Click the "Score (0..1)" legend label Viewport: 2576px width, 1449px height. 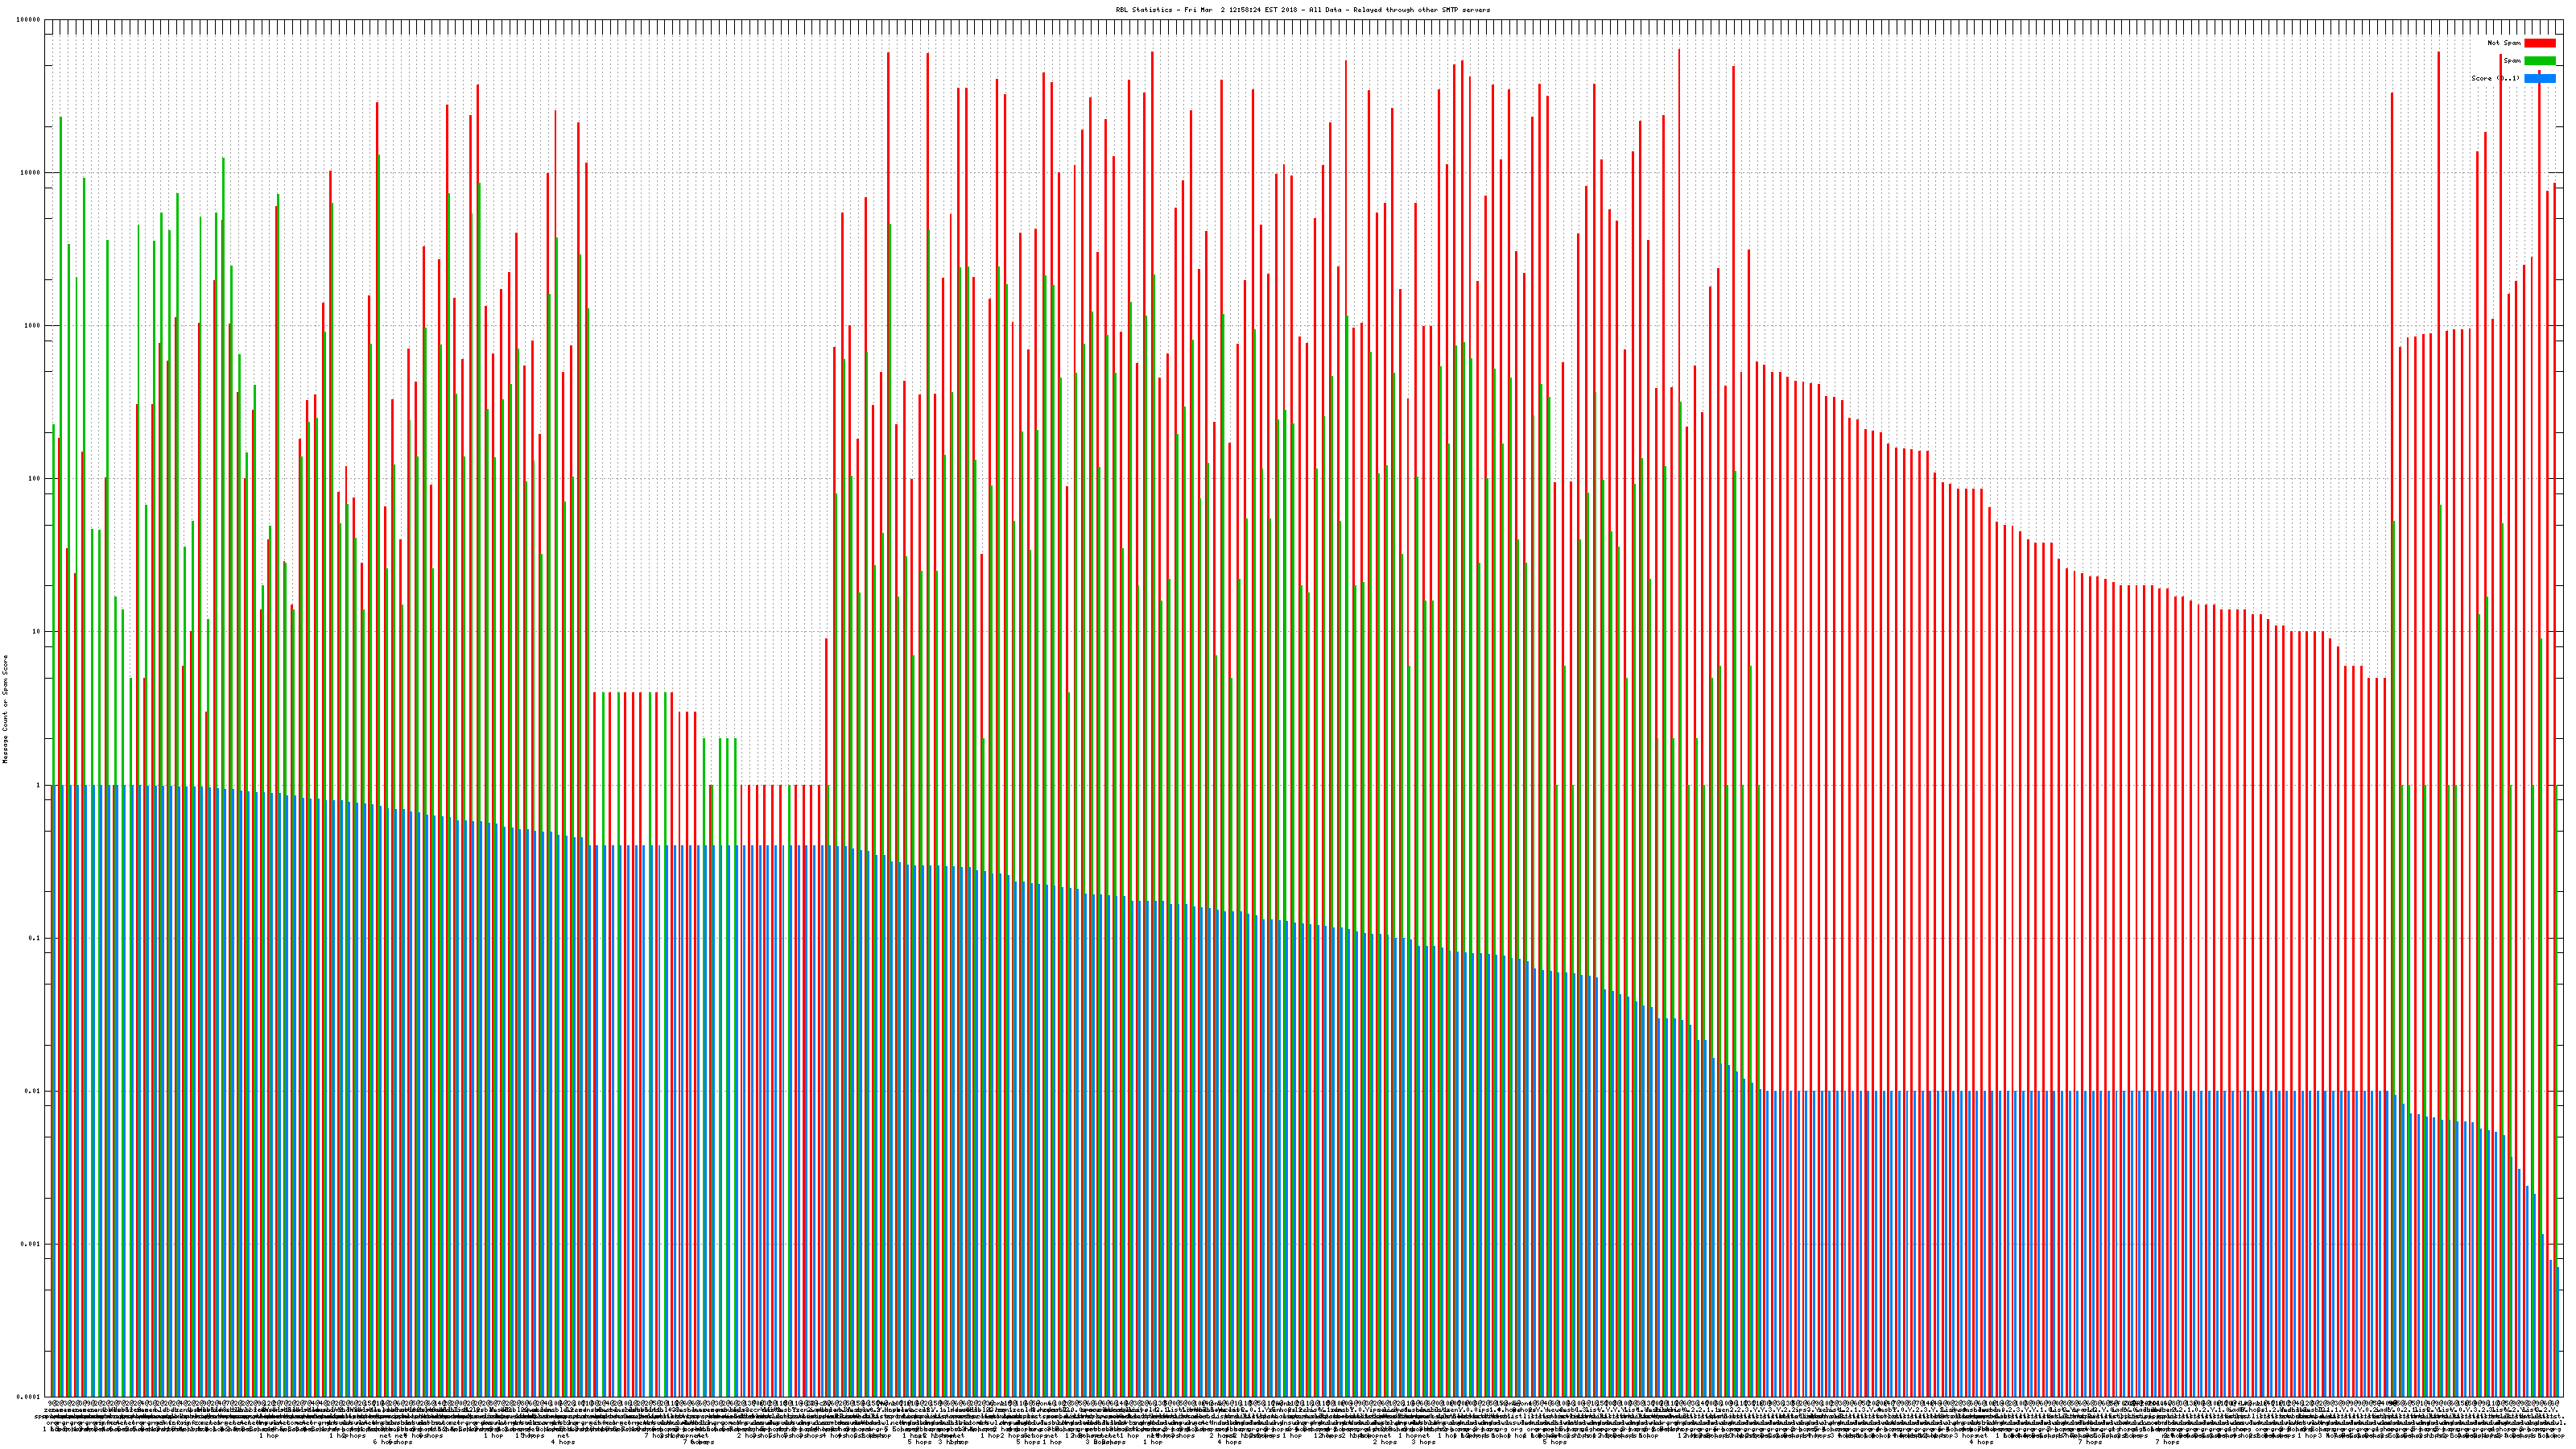coord(2494,79)
